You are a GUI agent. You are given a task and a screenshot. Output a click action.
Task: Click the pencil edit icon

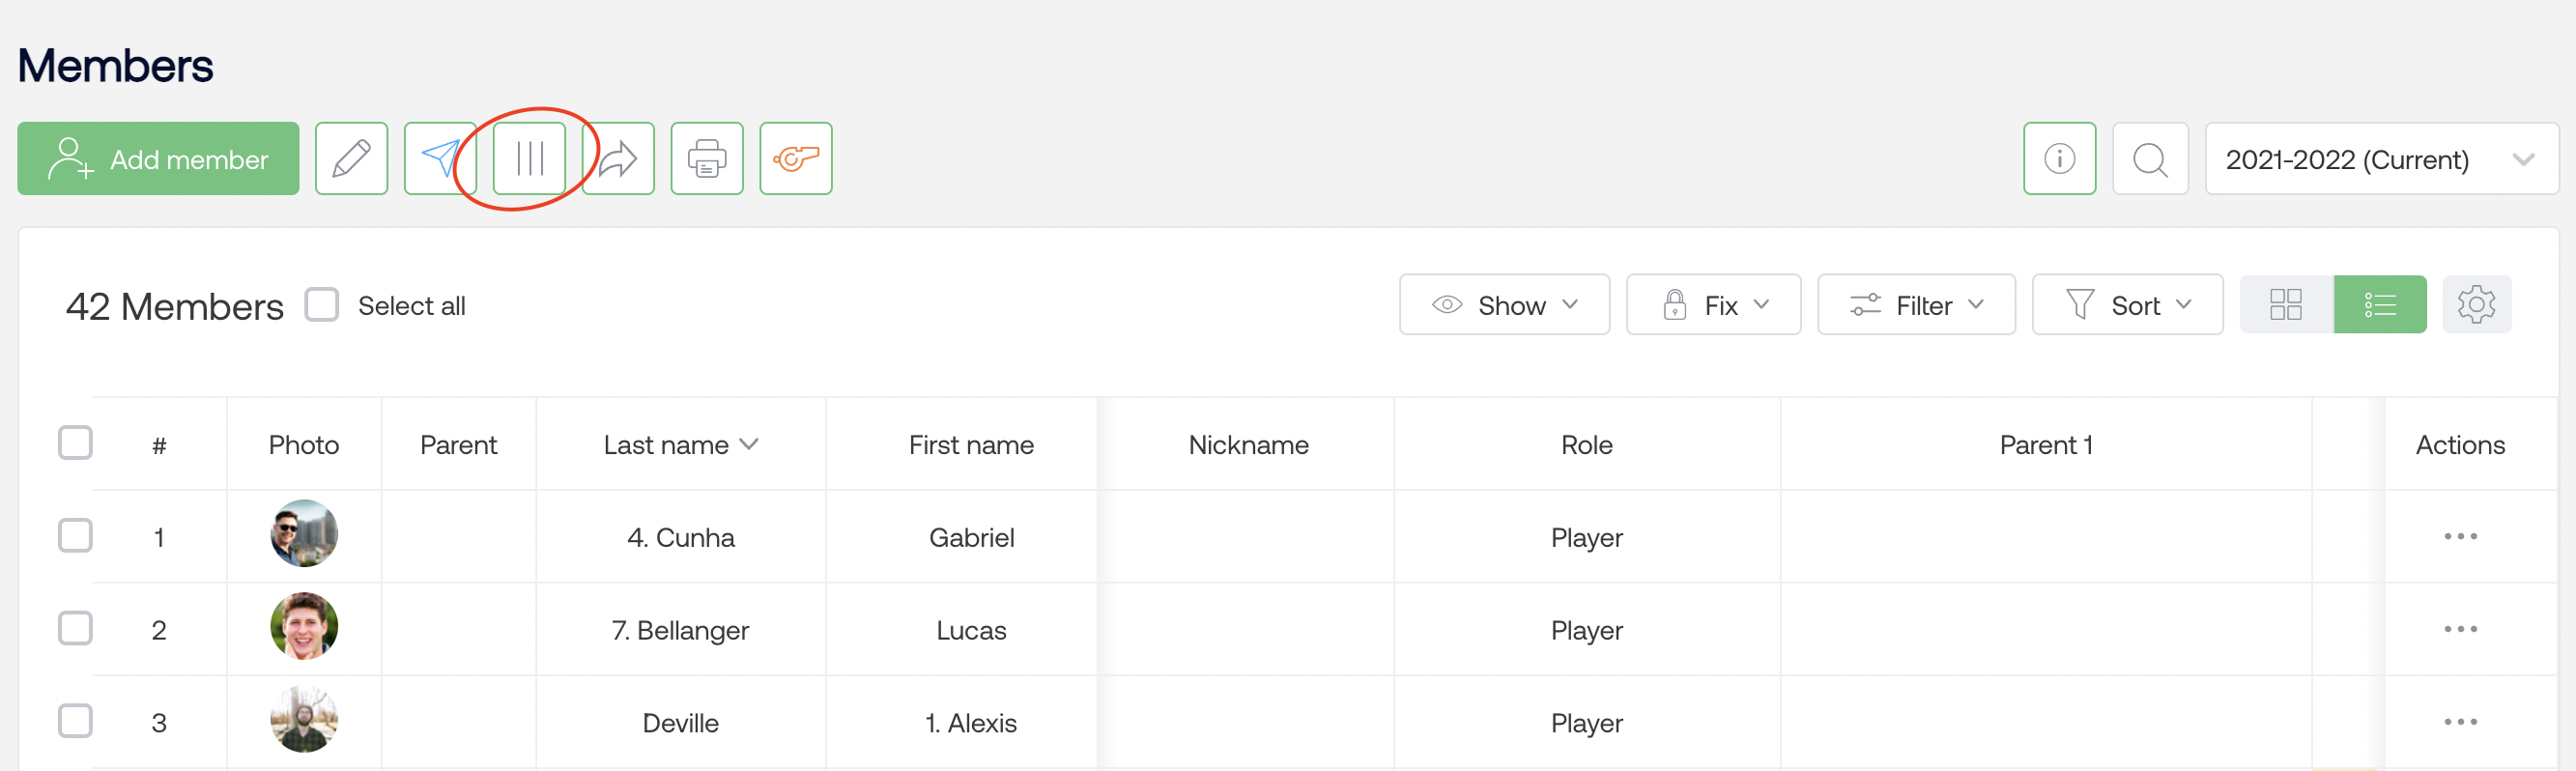tap(351, 158)
